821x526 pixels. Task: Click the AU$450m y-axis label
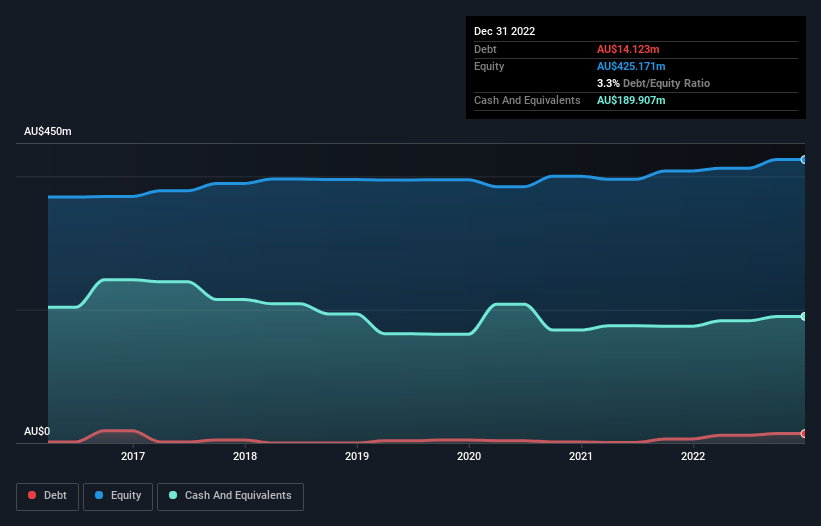click(x=48, y=131)
